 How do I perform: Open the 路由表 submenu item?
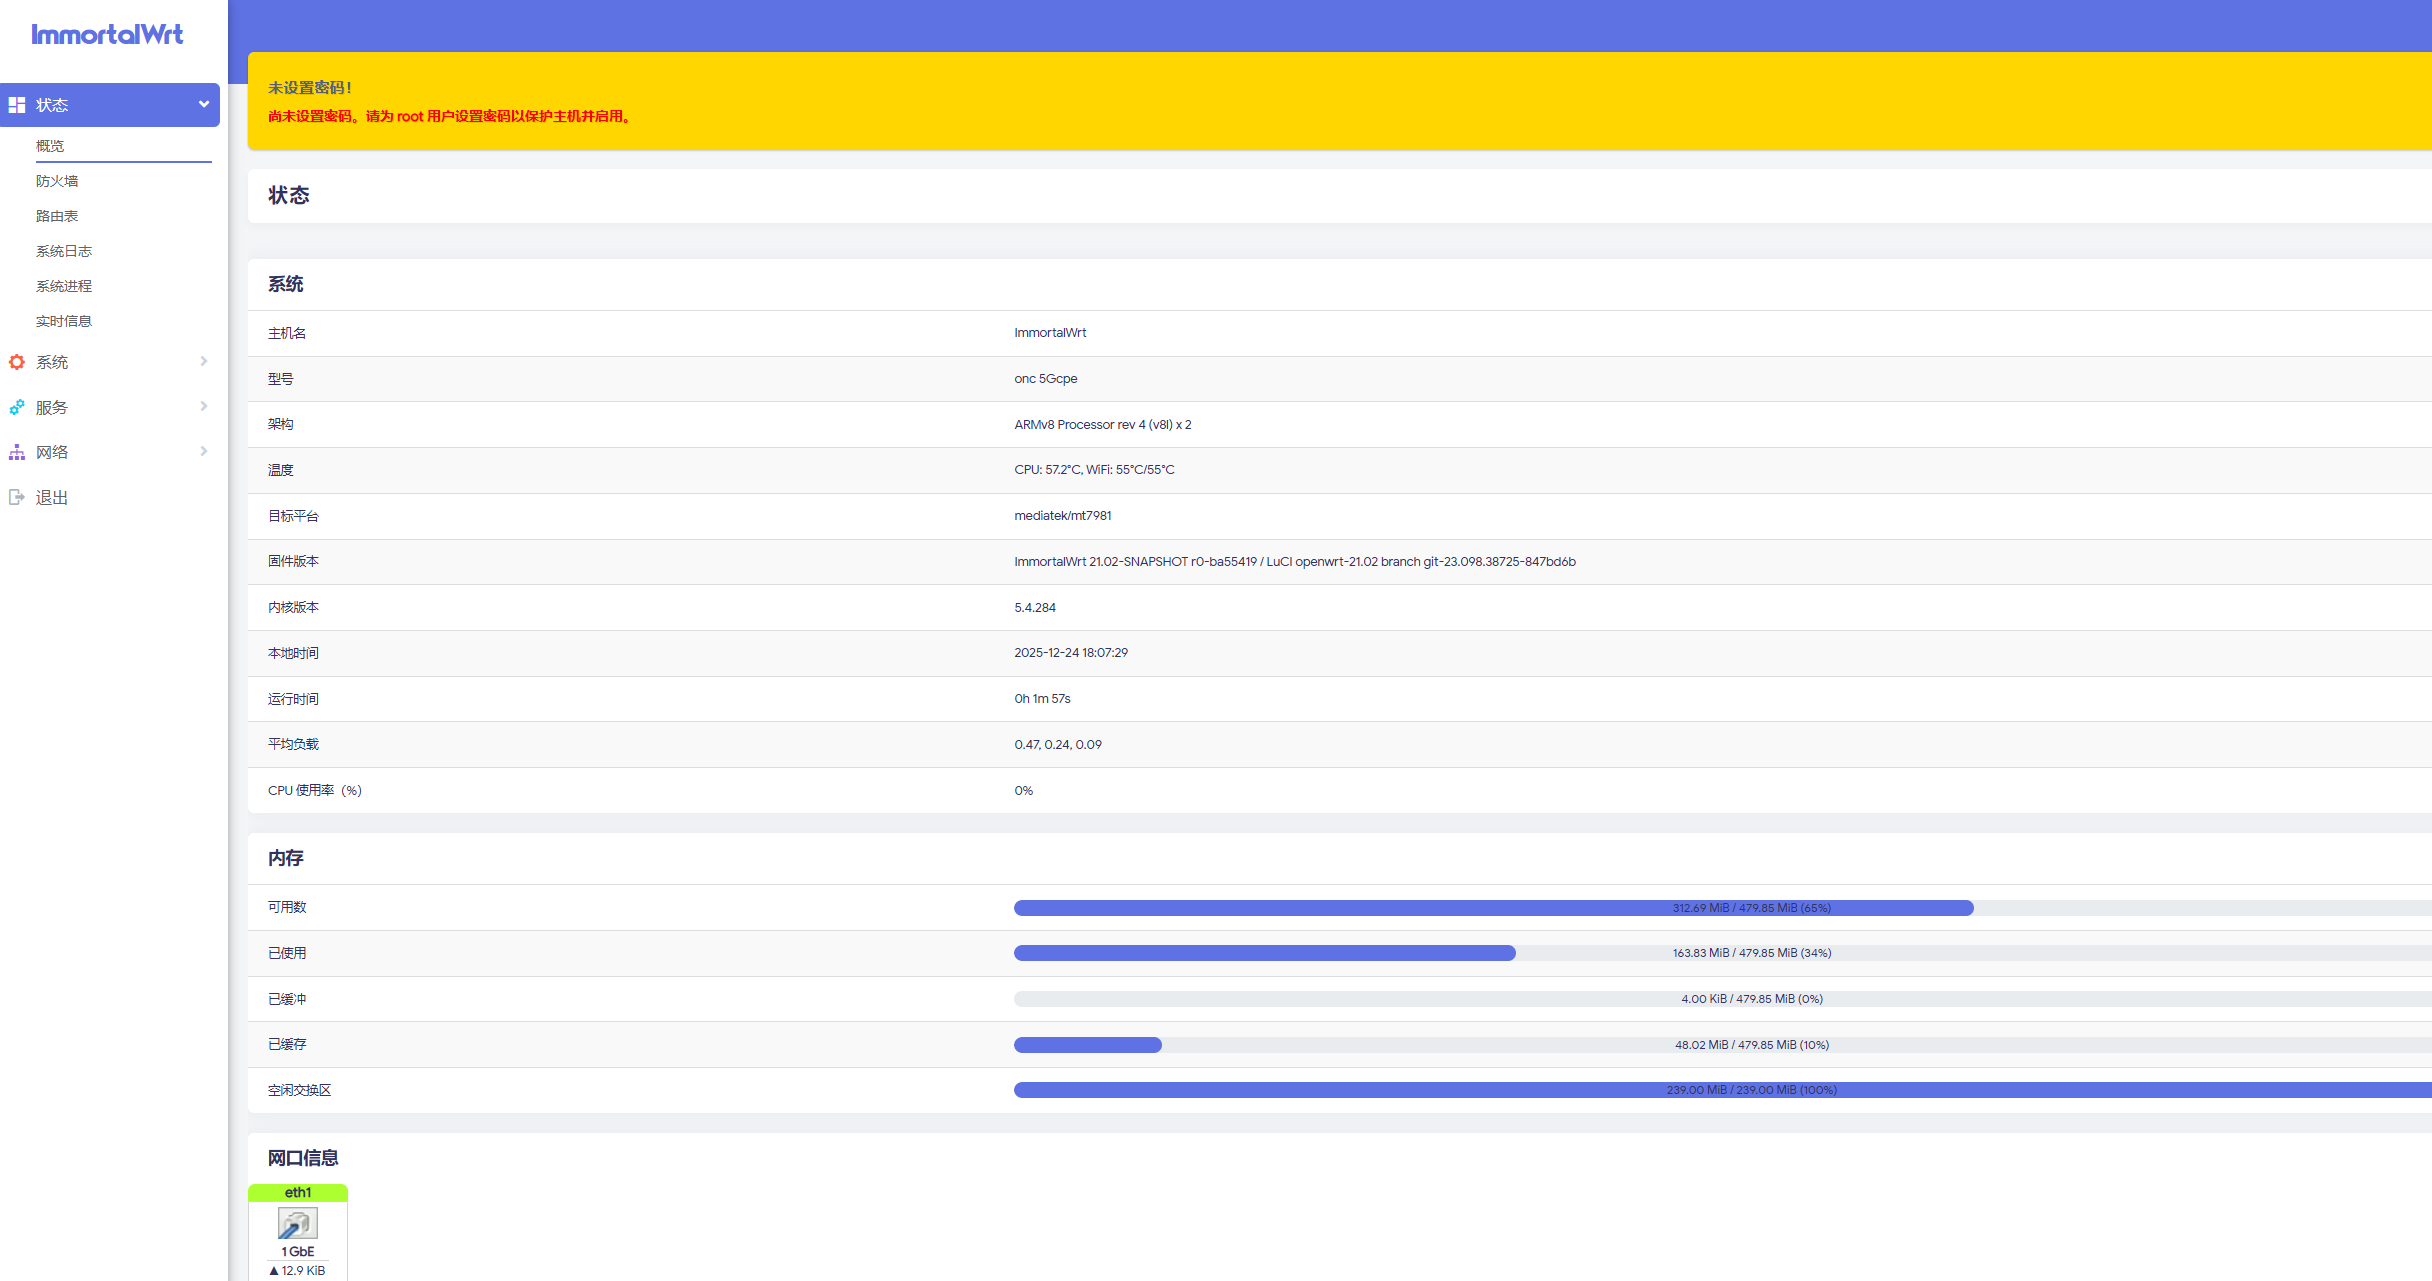(57, 216)
